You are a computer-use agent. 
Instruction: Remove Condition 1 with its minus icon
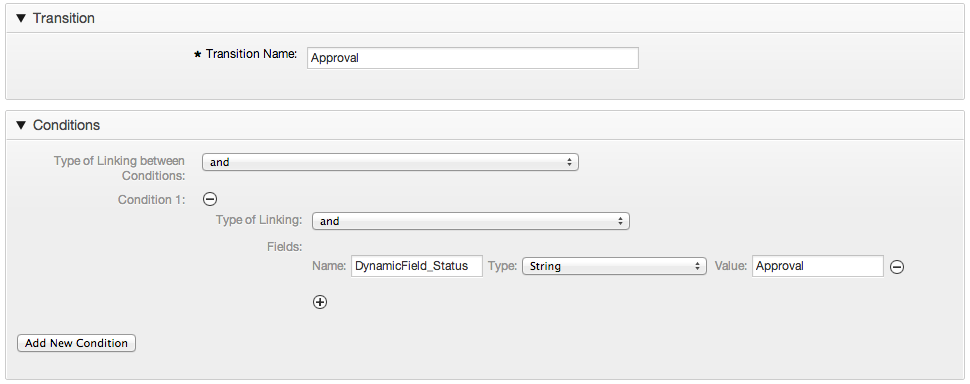[210, 199]
